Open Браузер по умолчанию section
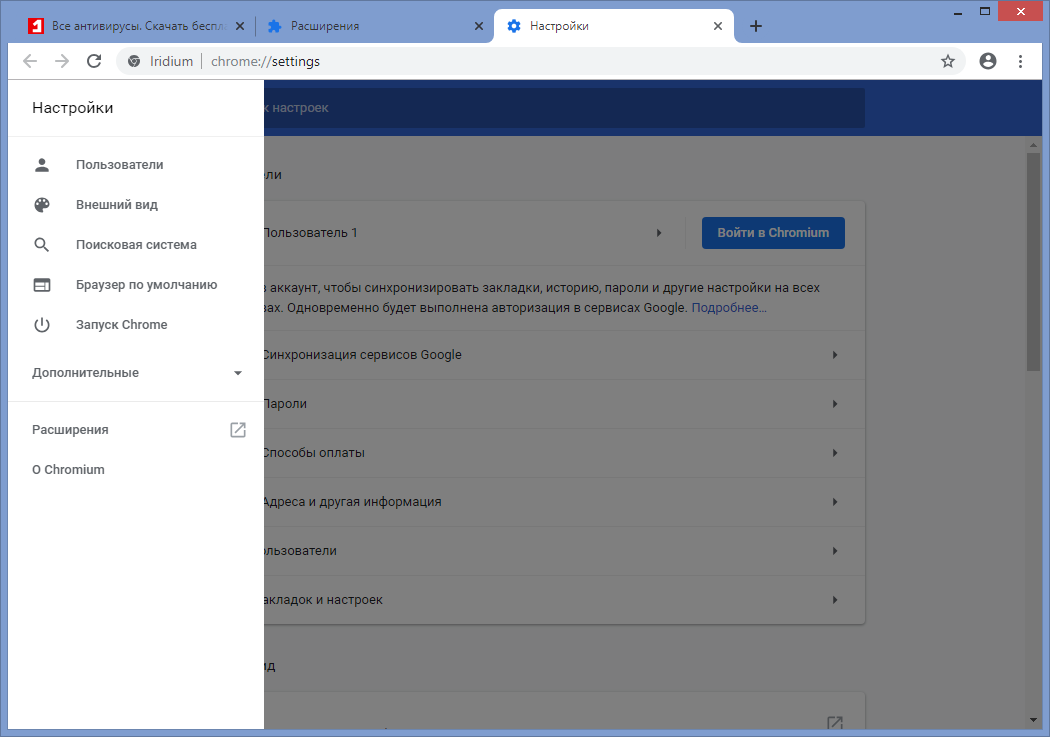Image resolution: width=1050 pixels, height=737 pixels. (x=136, y=285)
